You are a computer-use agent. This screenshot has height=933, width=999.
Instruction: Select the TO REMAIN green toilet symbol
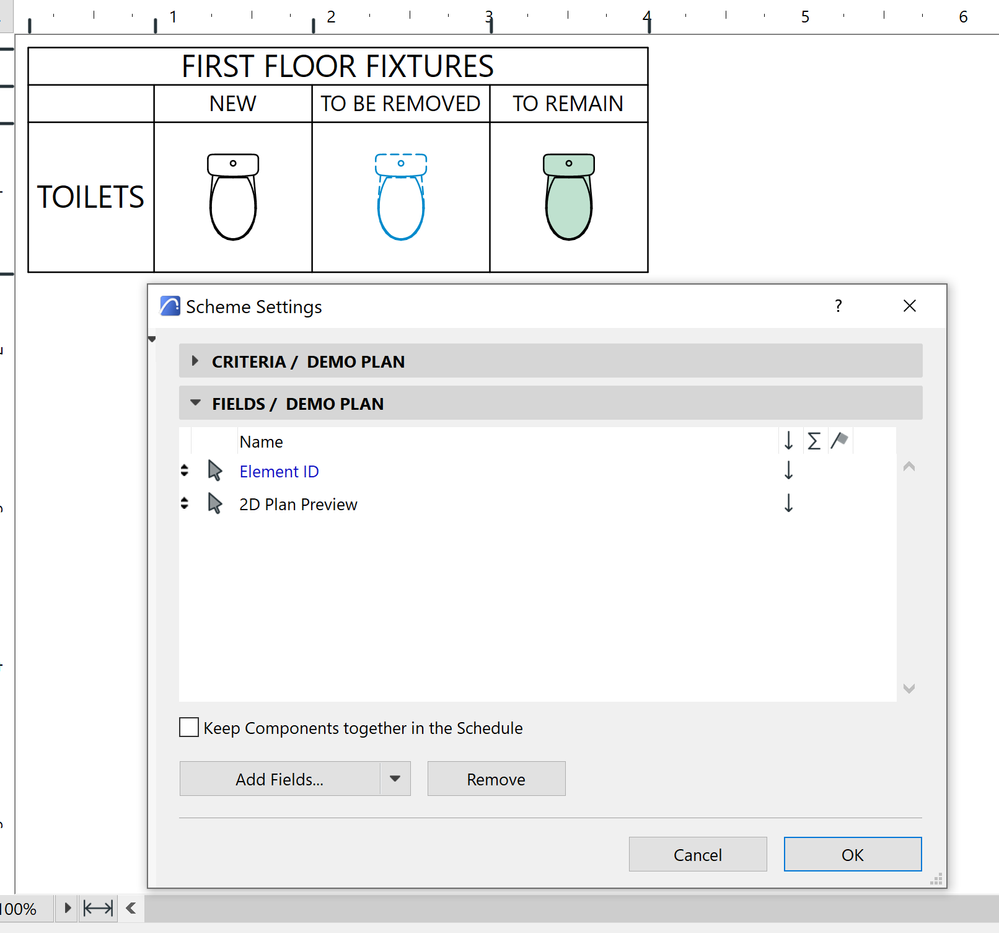[569, 196]
